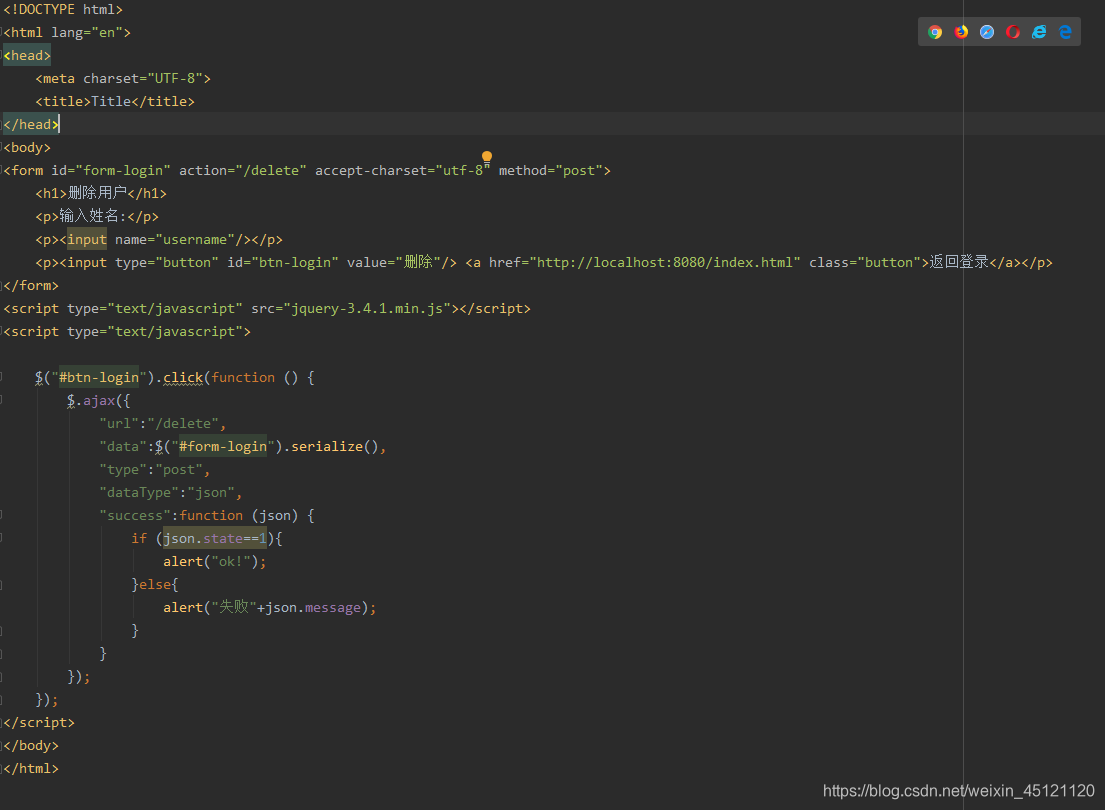
Task: Fold the success function block
Action: click(x=1, y=515)
